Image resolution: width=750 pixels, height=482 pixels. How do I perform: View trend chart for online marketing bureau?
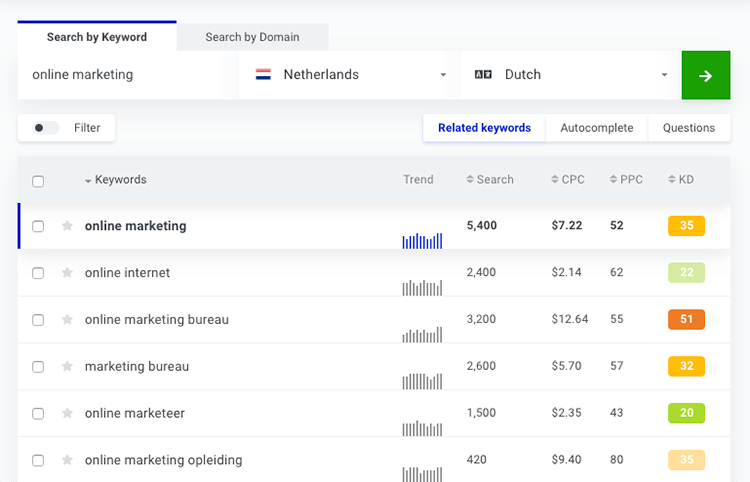[x=422, y=334]
